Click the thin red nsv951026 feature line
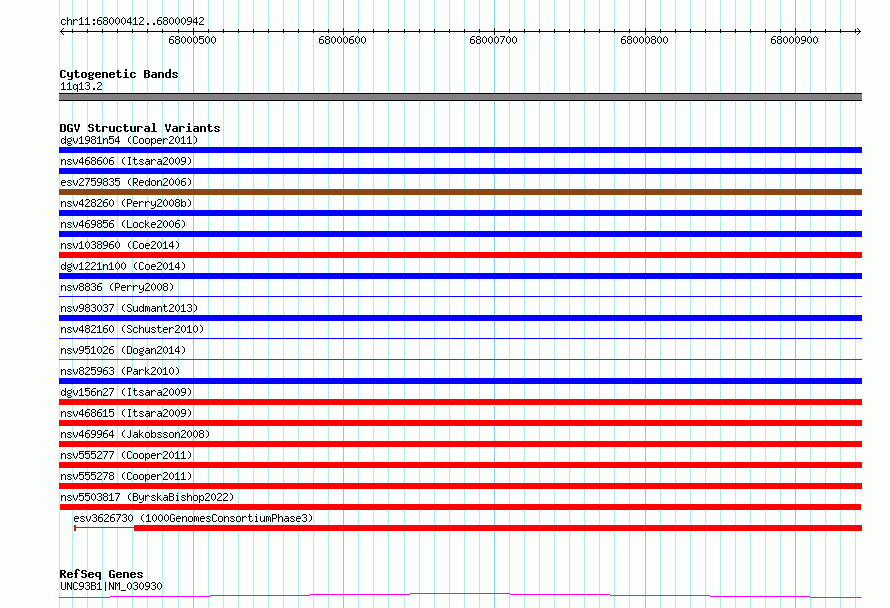The width and height of the screenshot is (890, 608). coord(460,359)
